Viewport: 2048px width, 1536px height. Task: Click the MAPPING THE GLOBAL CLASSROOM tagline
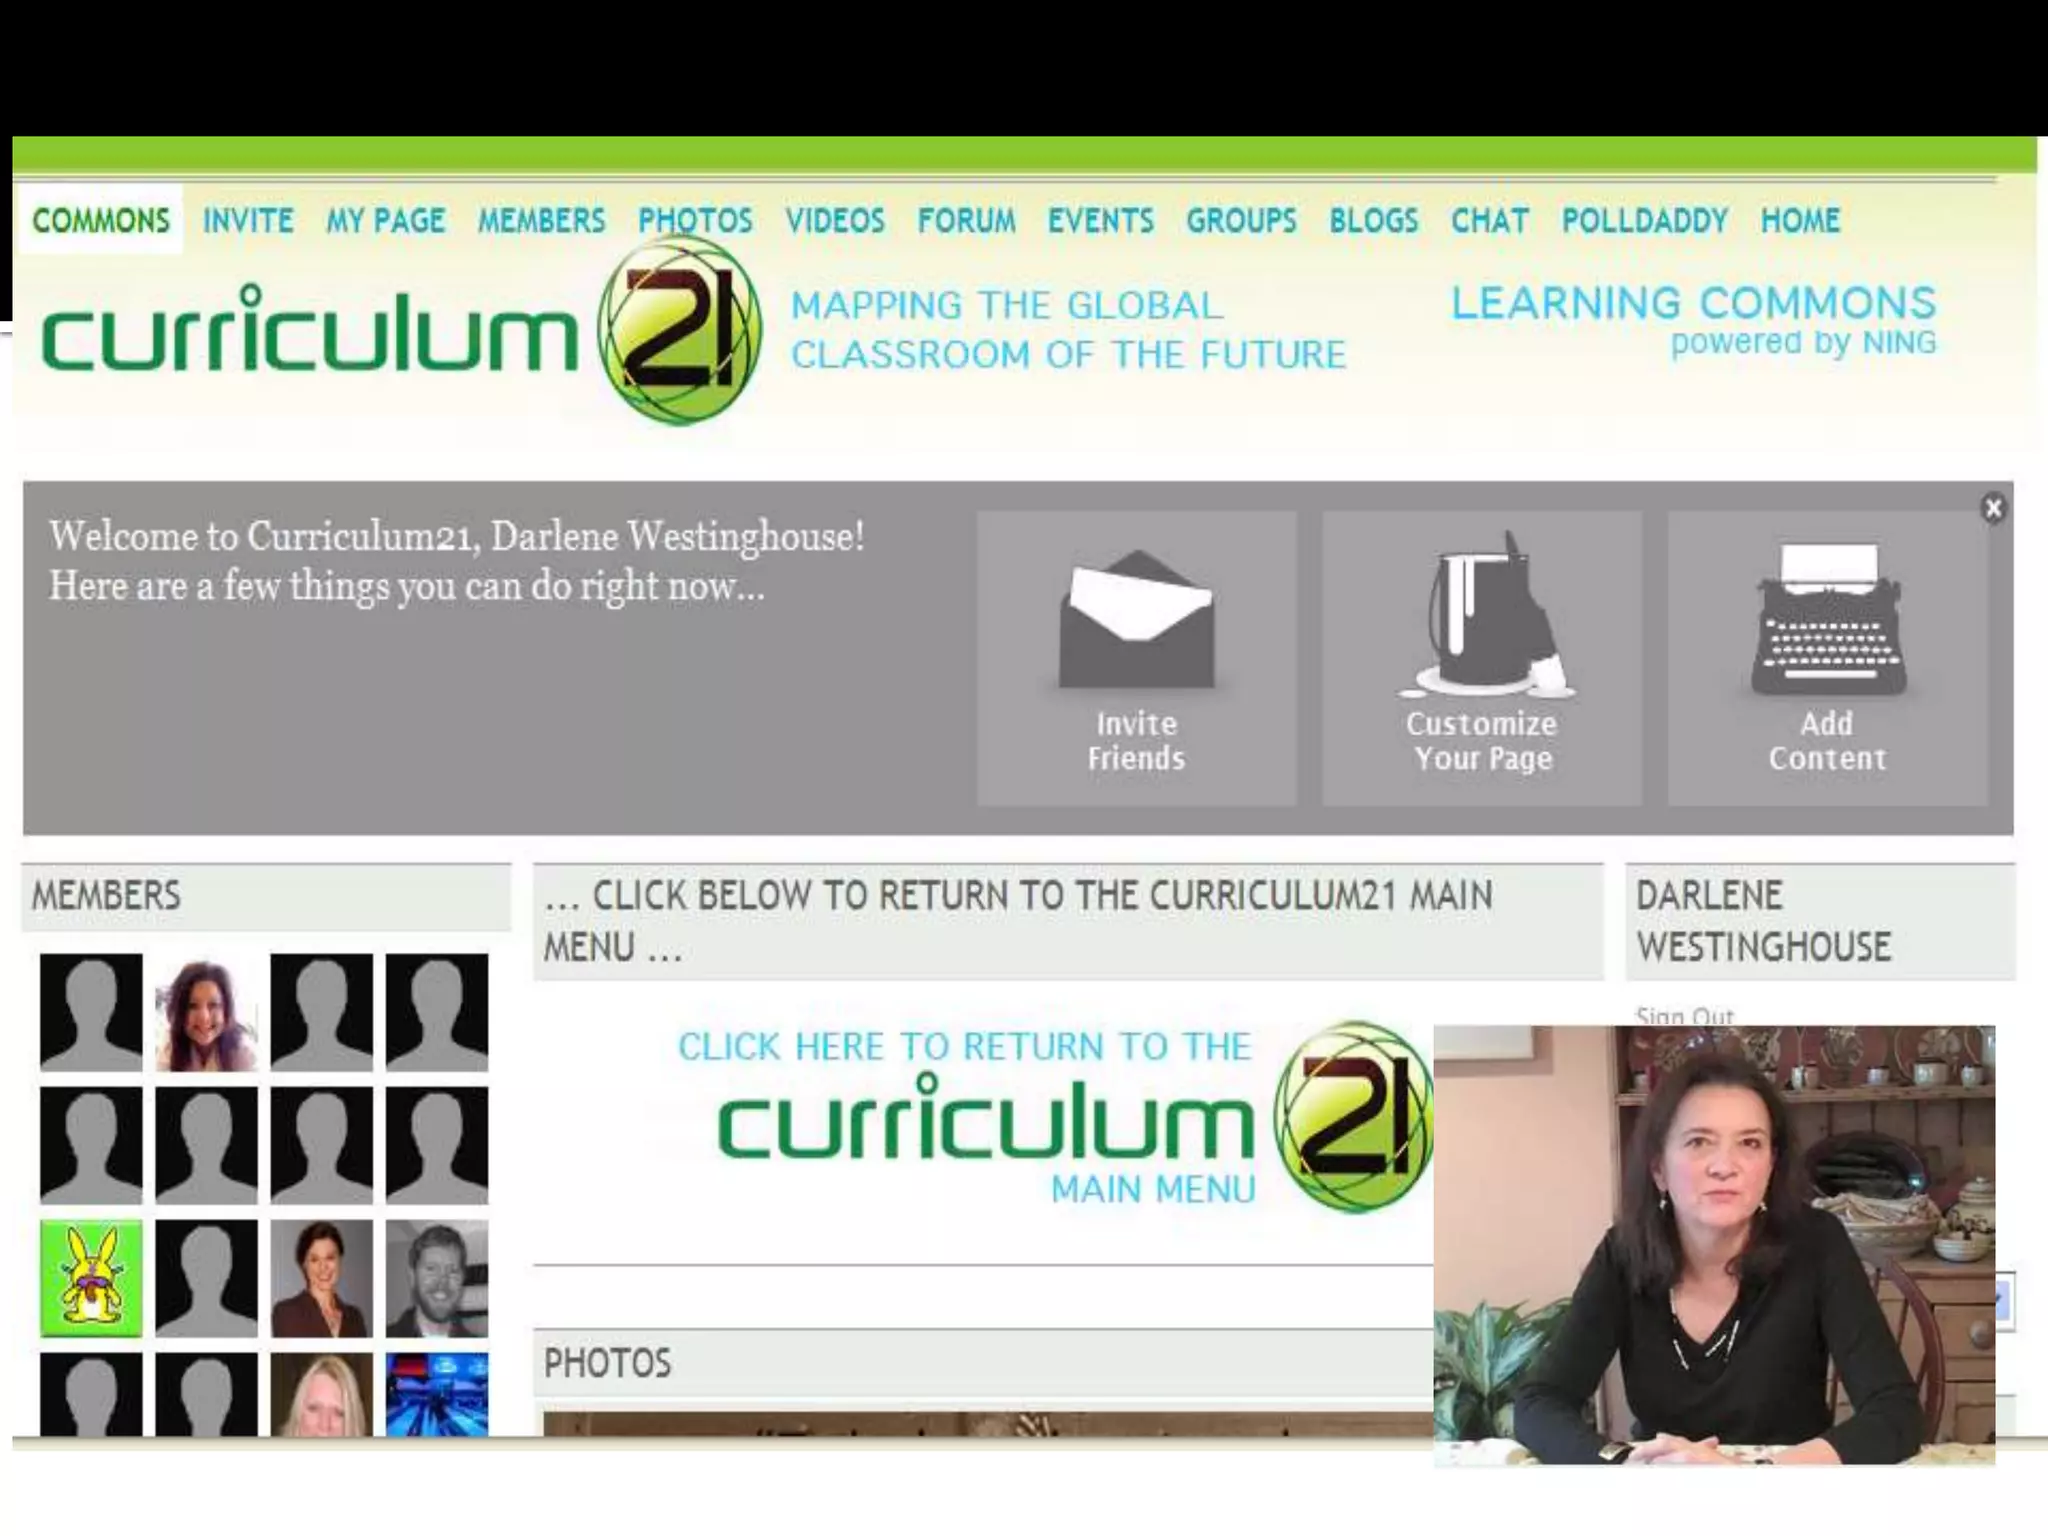[1068, 330]
